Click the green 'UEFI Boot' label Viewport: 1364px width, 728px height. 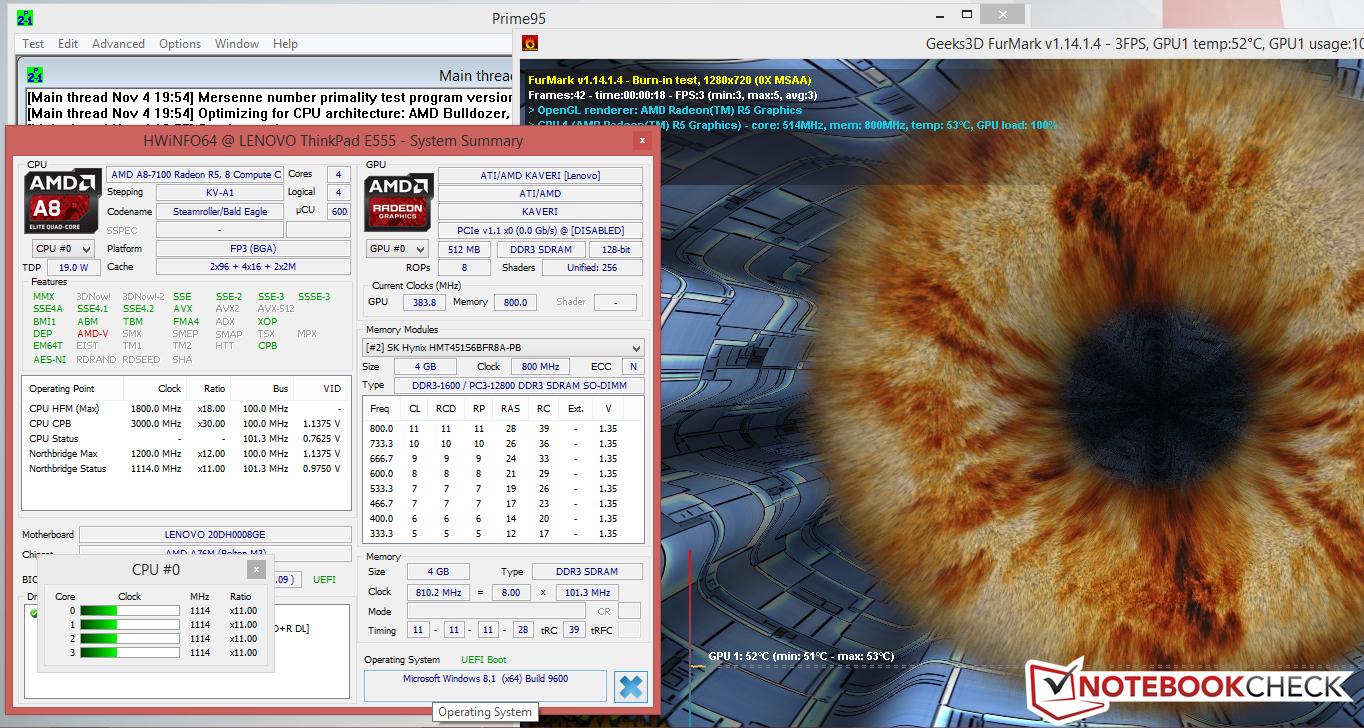tap(484, 660)
